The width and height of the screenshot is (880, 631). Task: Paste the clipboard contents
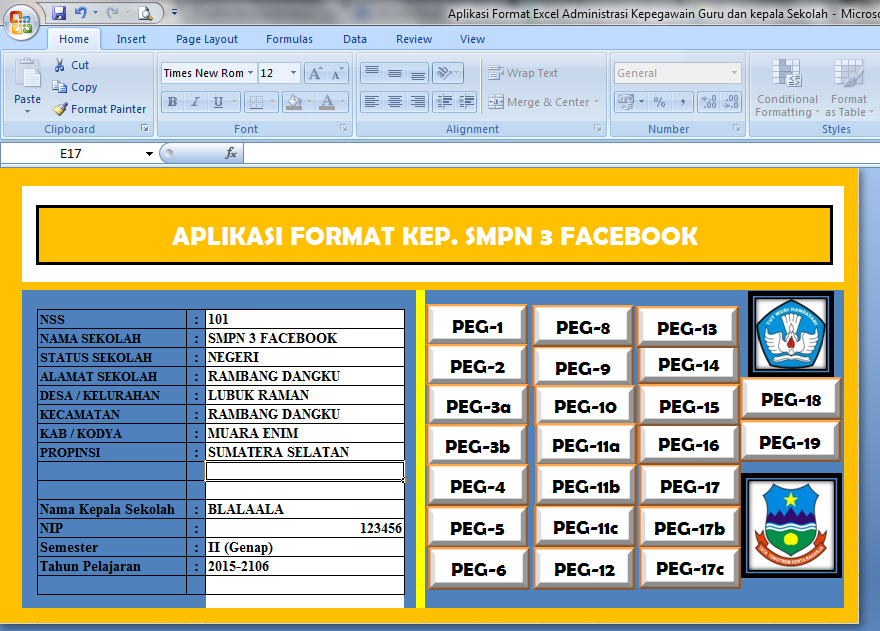pos(28,80)
